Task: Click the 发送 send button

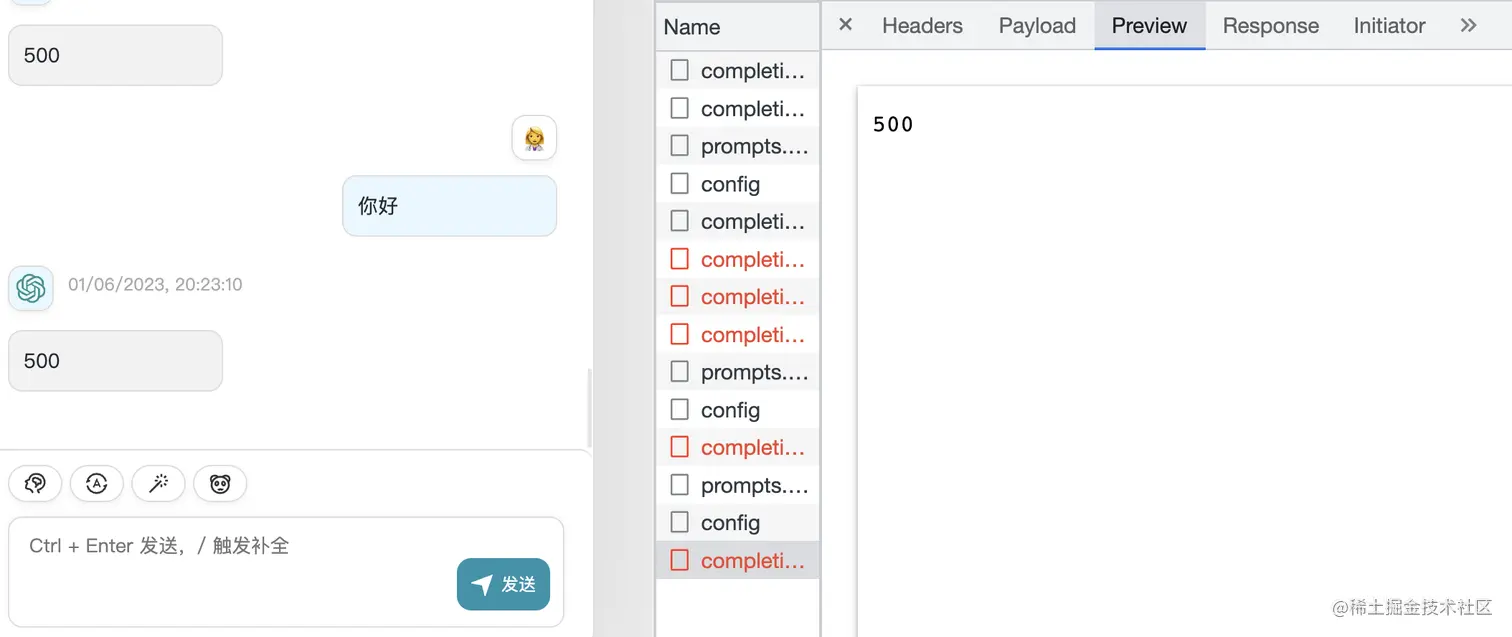Action: click(503, 584)
